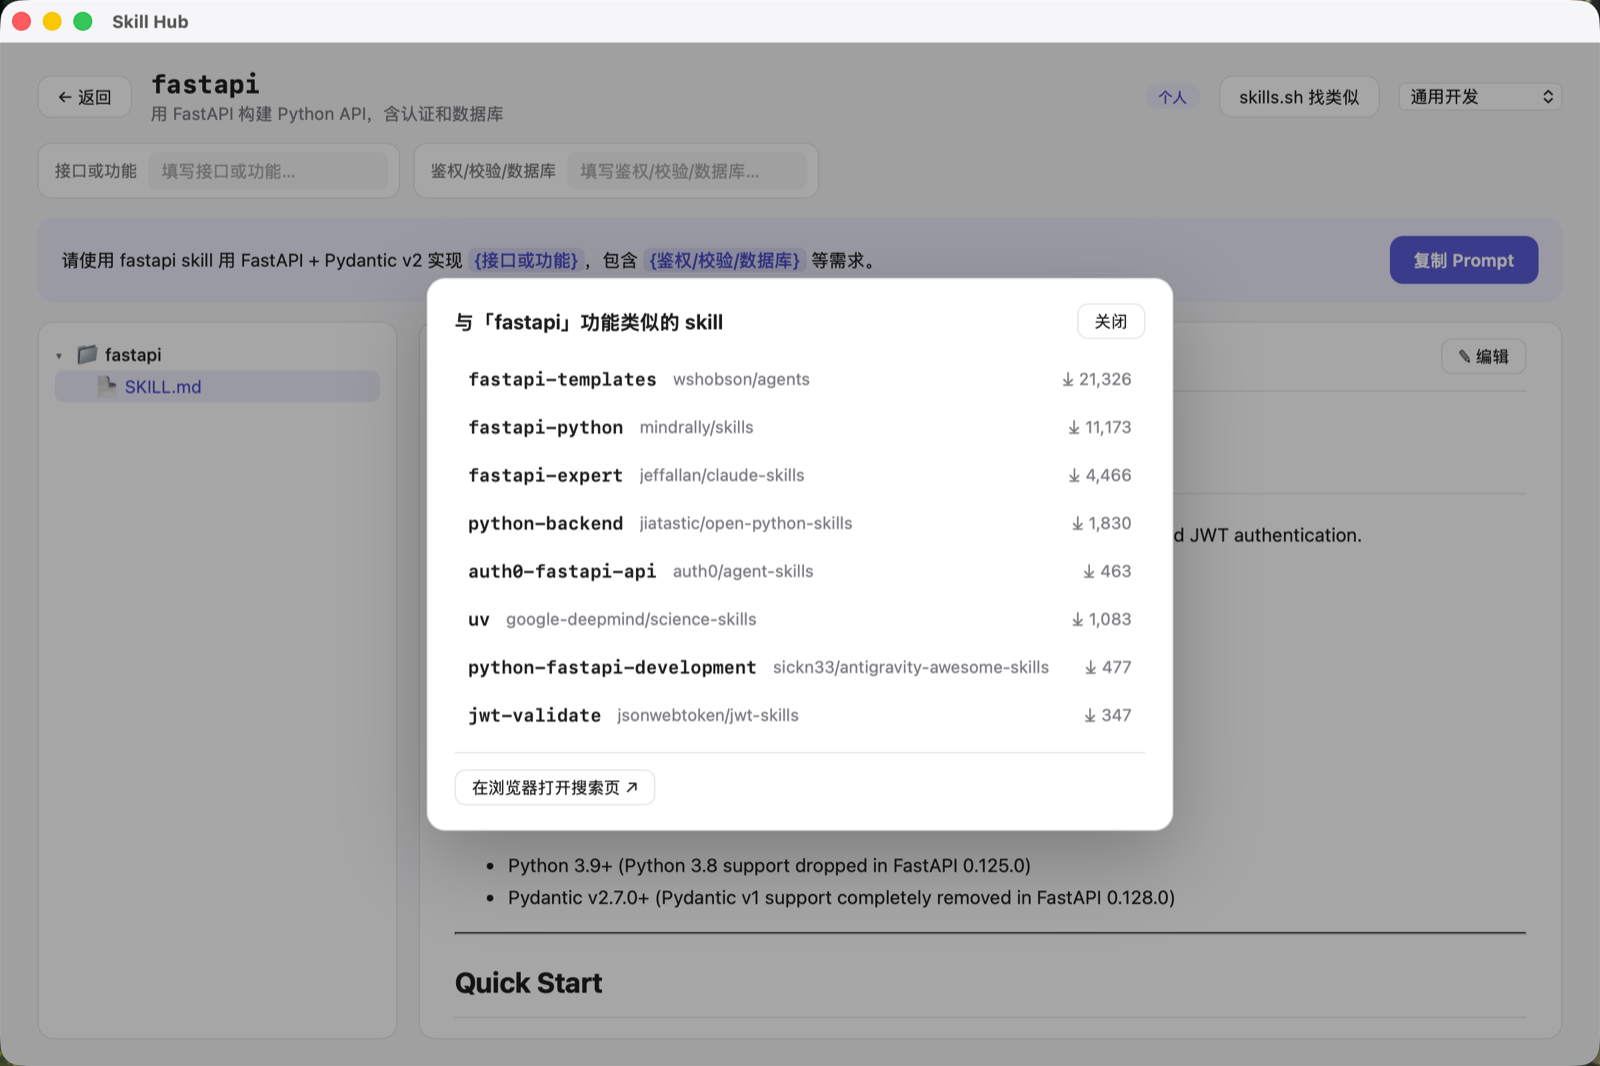Viewport: 1600px width, 1066px height.
Task: Click the google-deepmind/science-skills repository label
Action: [x=631, y=619]
